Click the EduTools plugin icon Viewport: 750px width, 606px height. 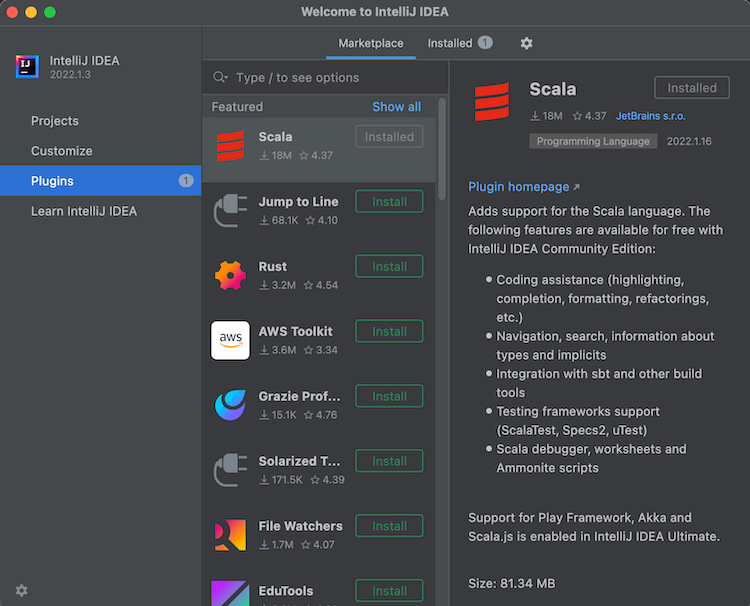click(x=231, y=593)
